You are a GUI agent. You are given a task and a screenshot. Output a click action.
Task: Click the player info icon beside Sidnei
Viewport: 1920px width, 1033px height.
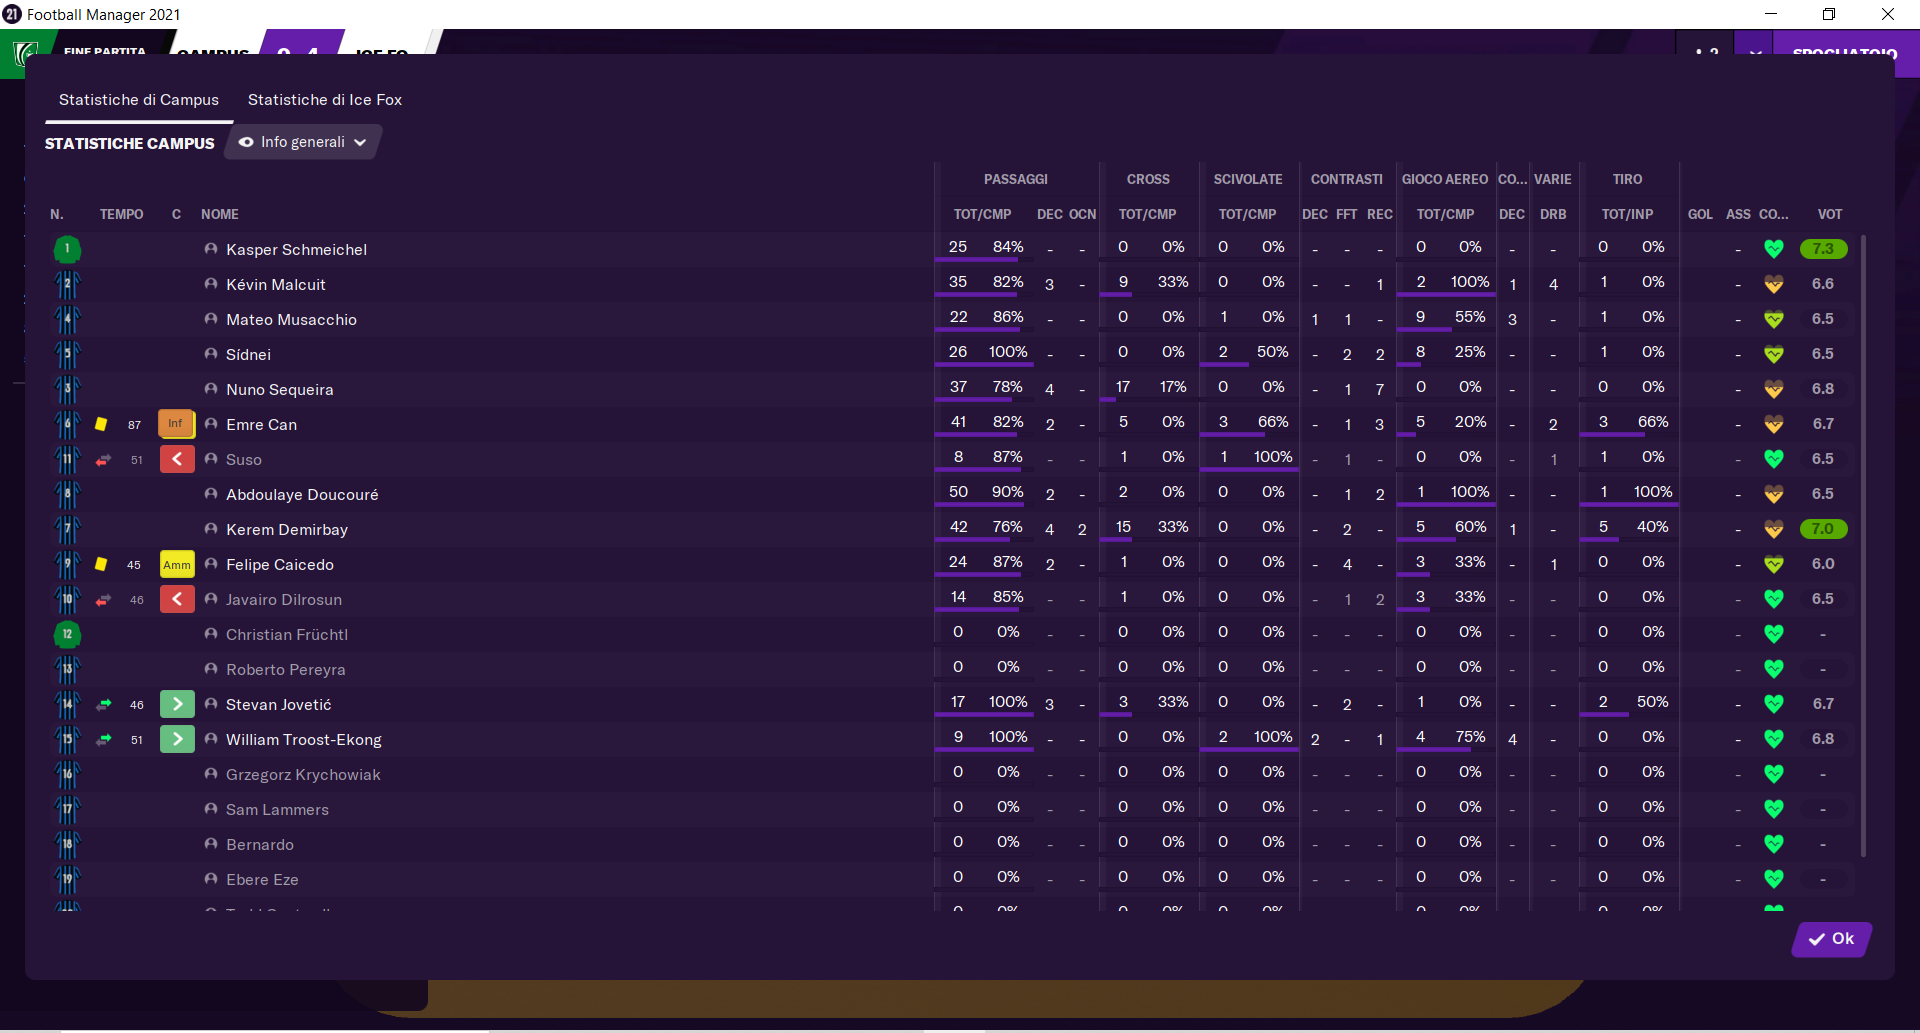[x=211, y=354]
